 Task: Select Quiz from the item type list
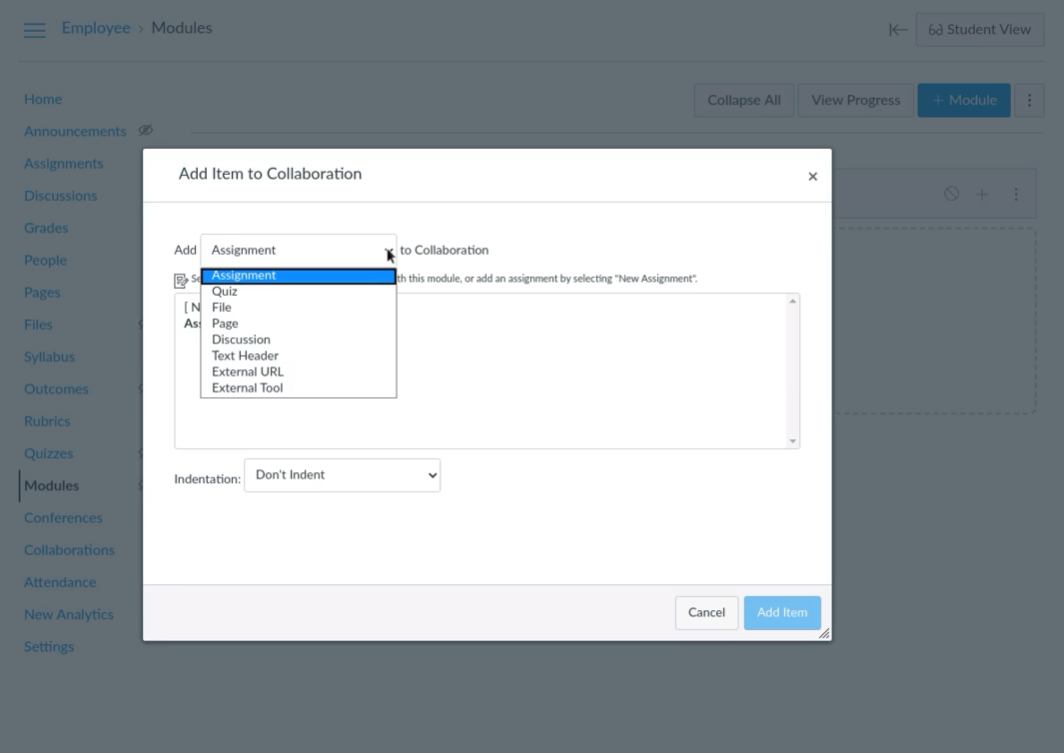pyautogui.click(x=225, y=291)
